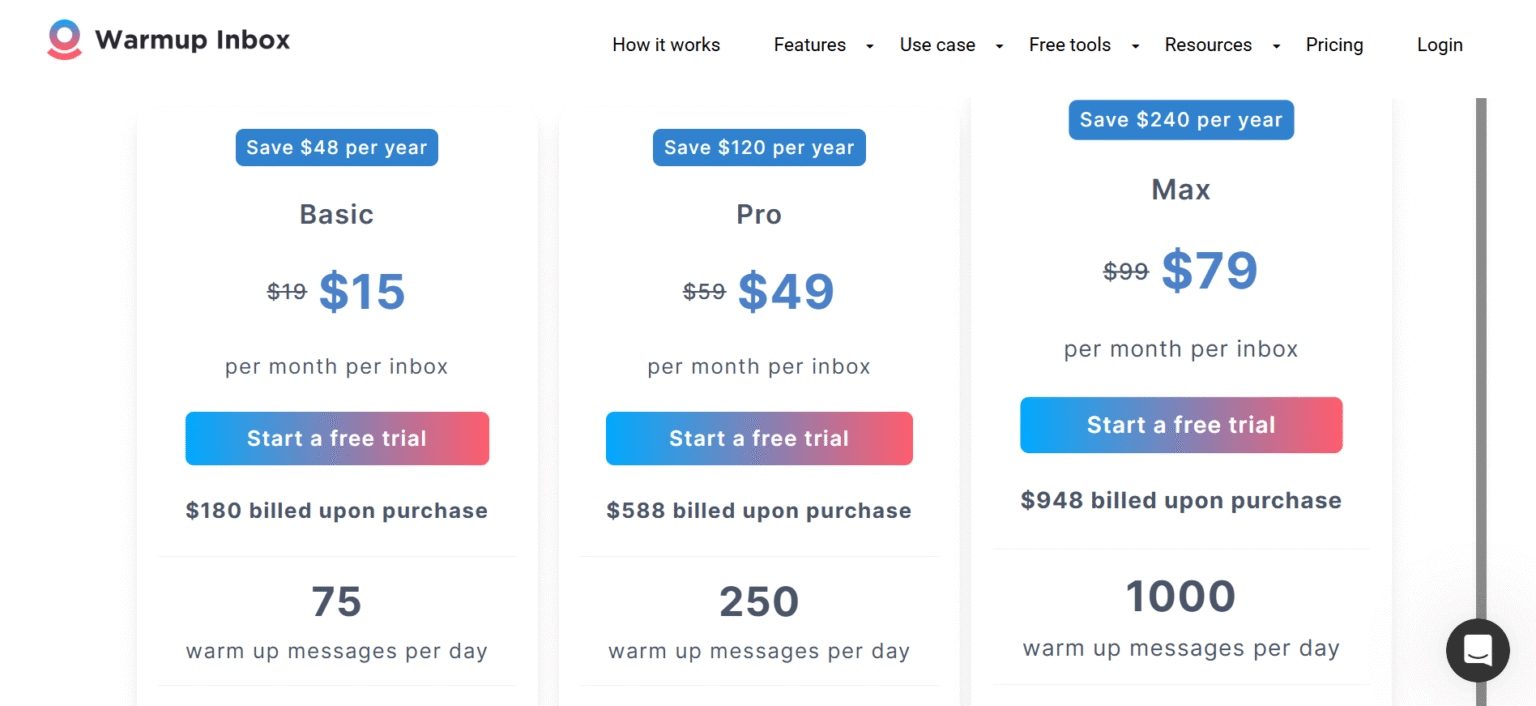1536x706 pixels.
Task: Click the Save $48 per year badge
Action: pyautogui.click(x=337, y=147)
